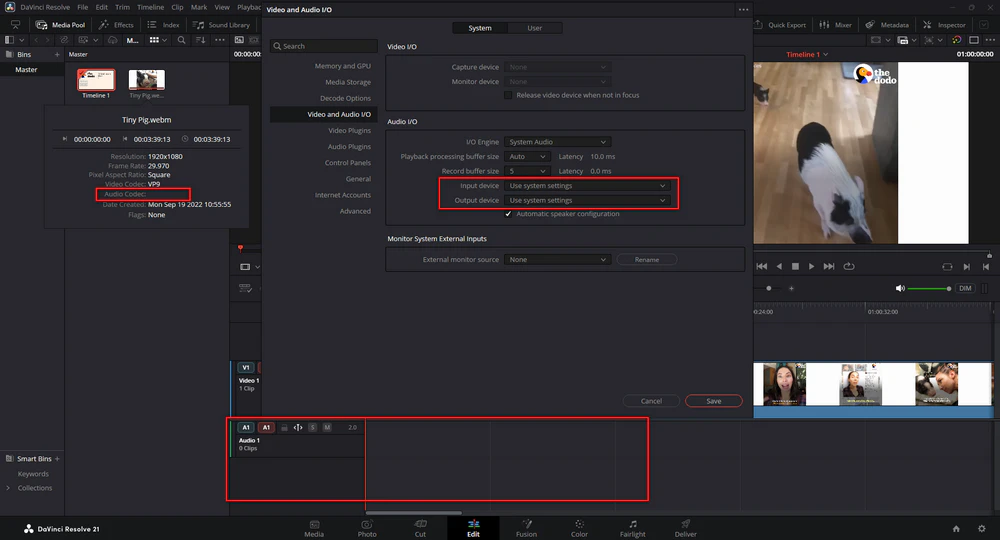Go to first frame in viewer
This screenshot has width=1000, height=540.
pos(761,266)
